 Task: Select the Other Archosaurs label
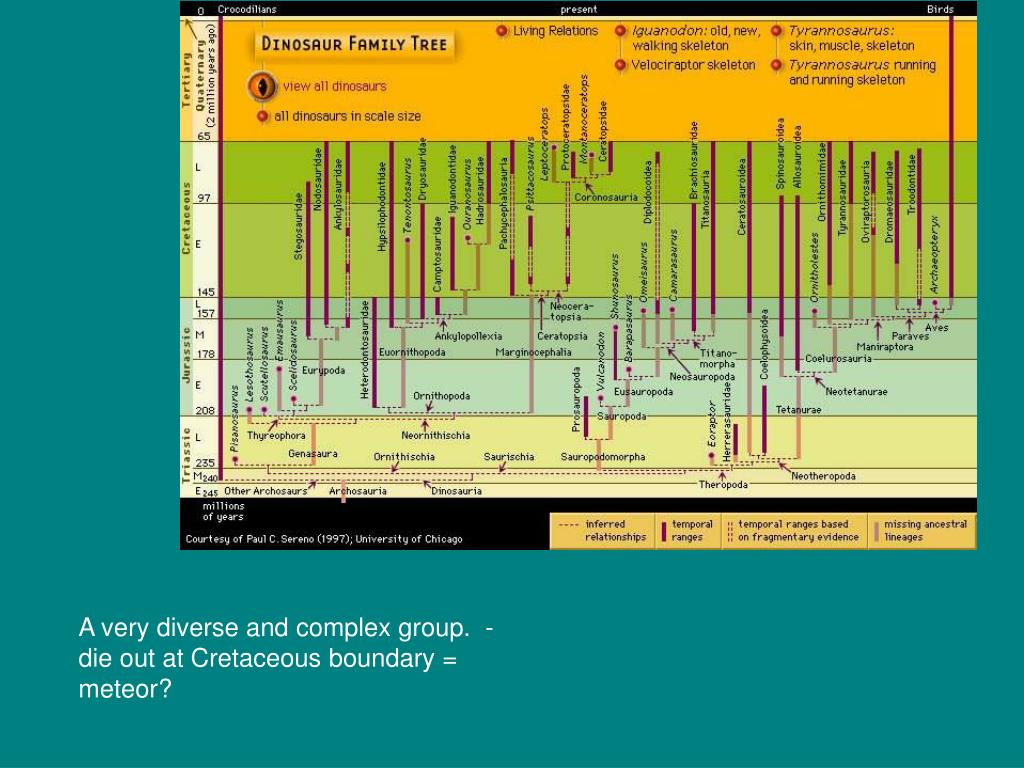265,491
